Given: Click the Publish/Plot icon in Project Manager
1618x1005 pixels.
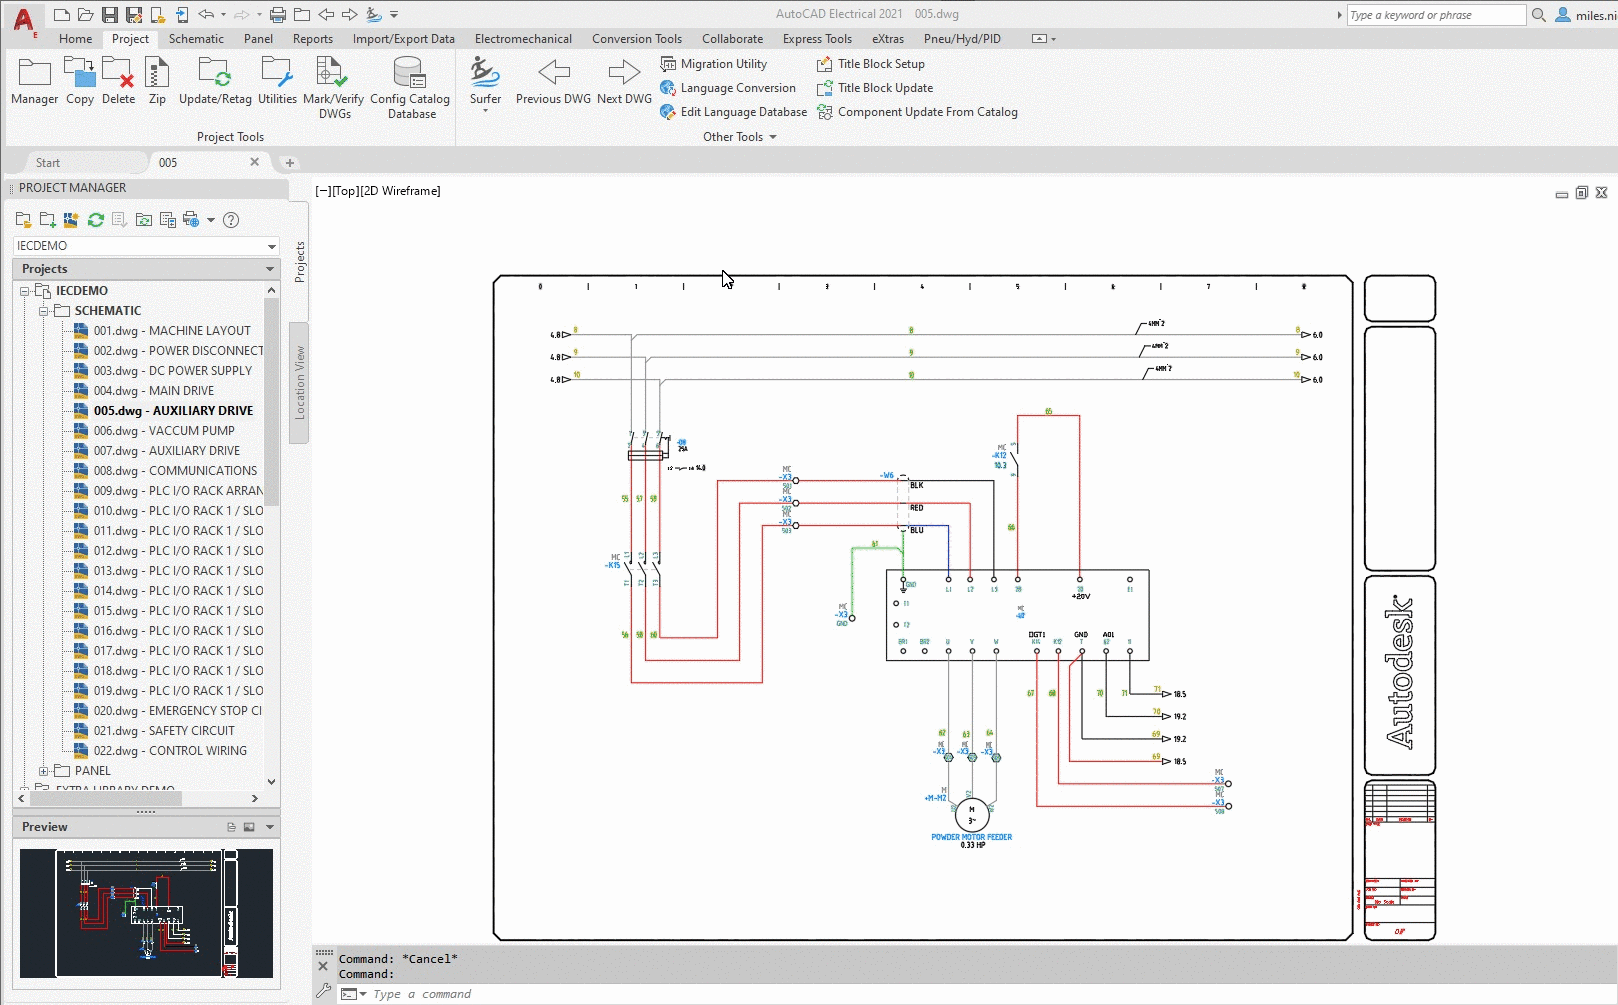Looking at the screenshot, I should click(x=191, y=220).
